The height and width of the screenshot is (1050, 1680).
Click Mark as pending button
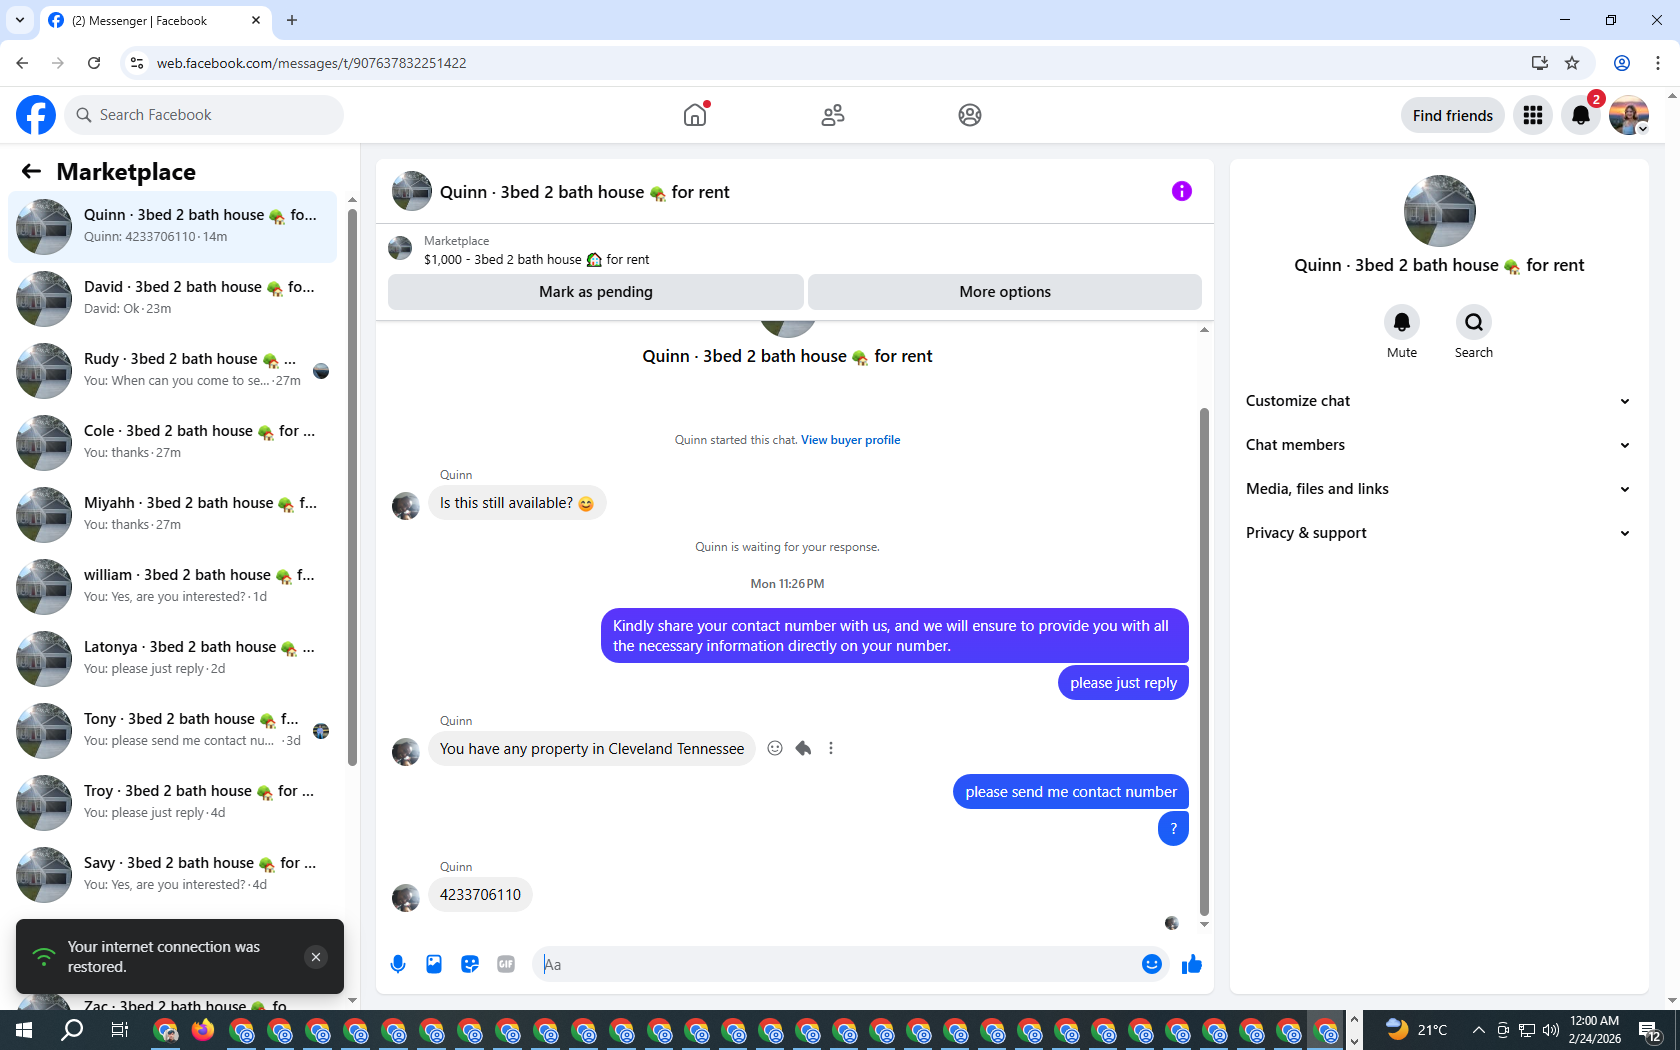click(x=596, y=292)
